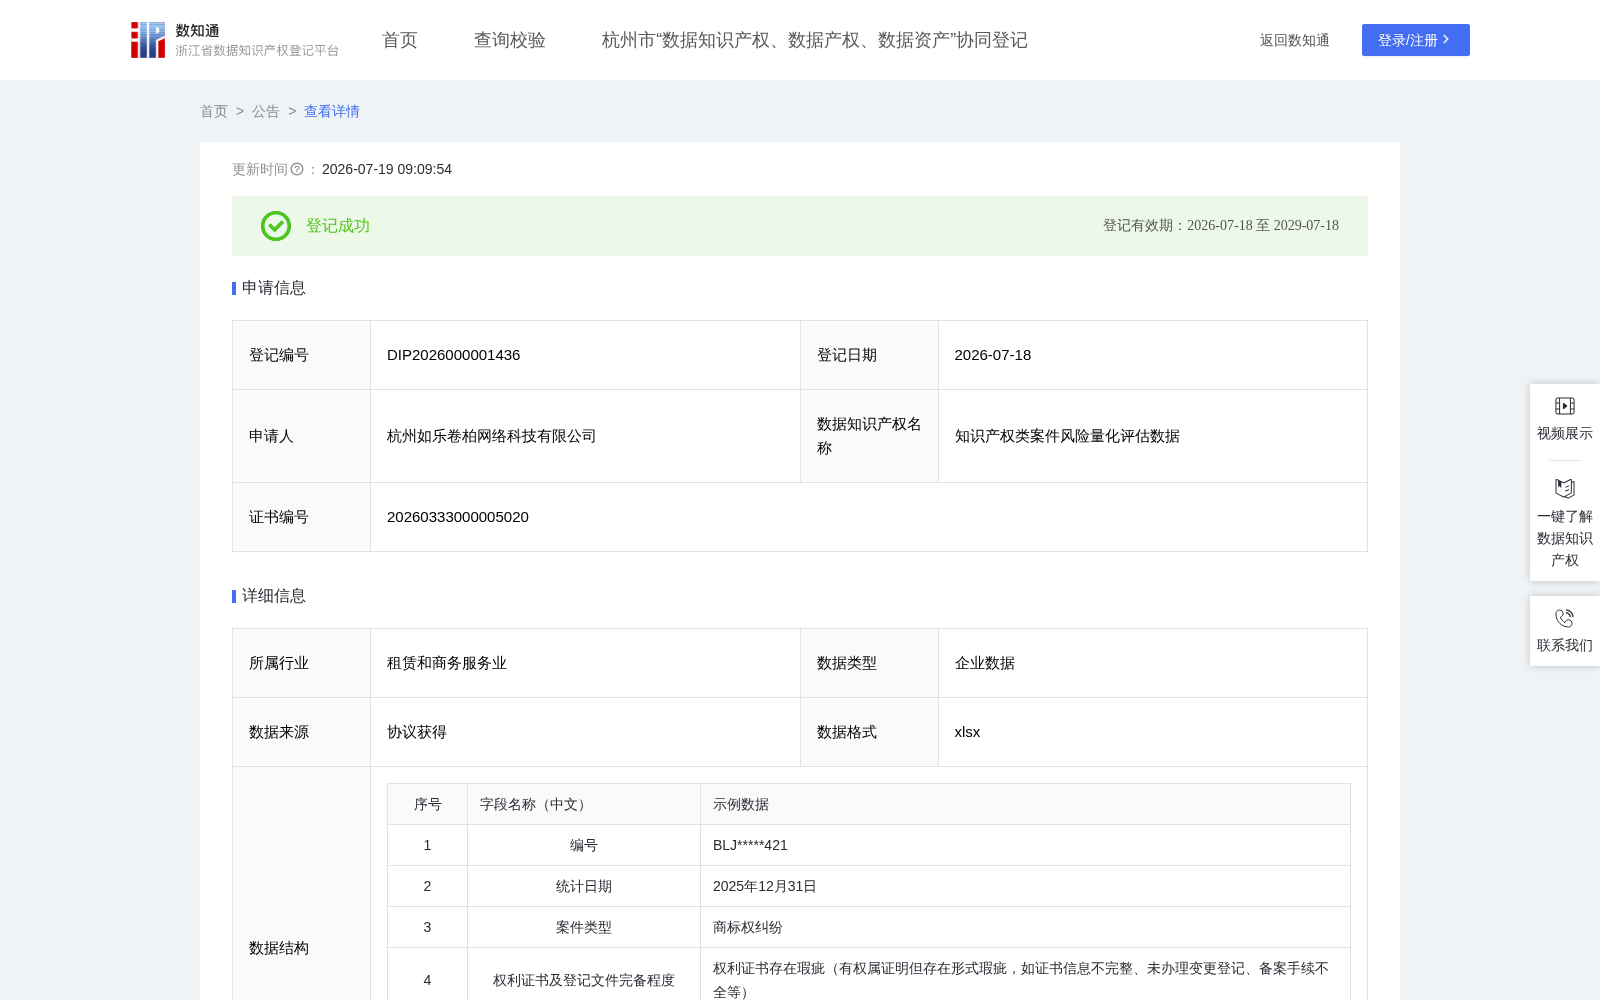This screenshot has width=1600, height=1000.
Task: Select the 编号 field name cell
Action: pos(584,845)
